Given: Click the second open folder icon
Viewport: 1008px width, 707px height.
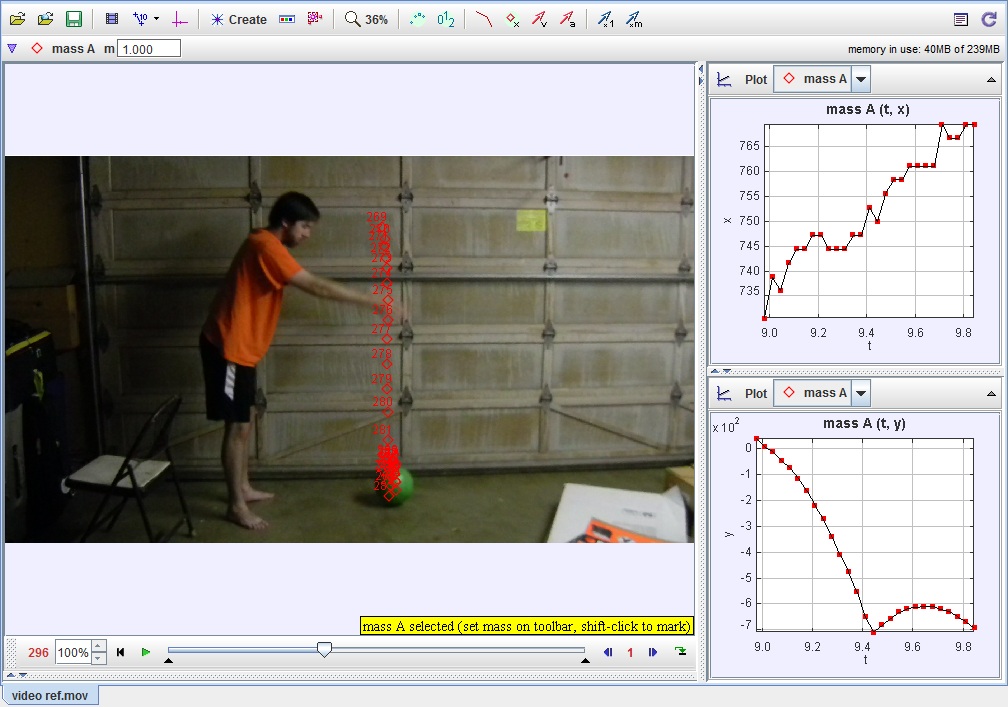Looking at the screenshot, I should 45,19.
